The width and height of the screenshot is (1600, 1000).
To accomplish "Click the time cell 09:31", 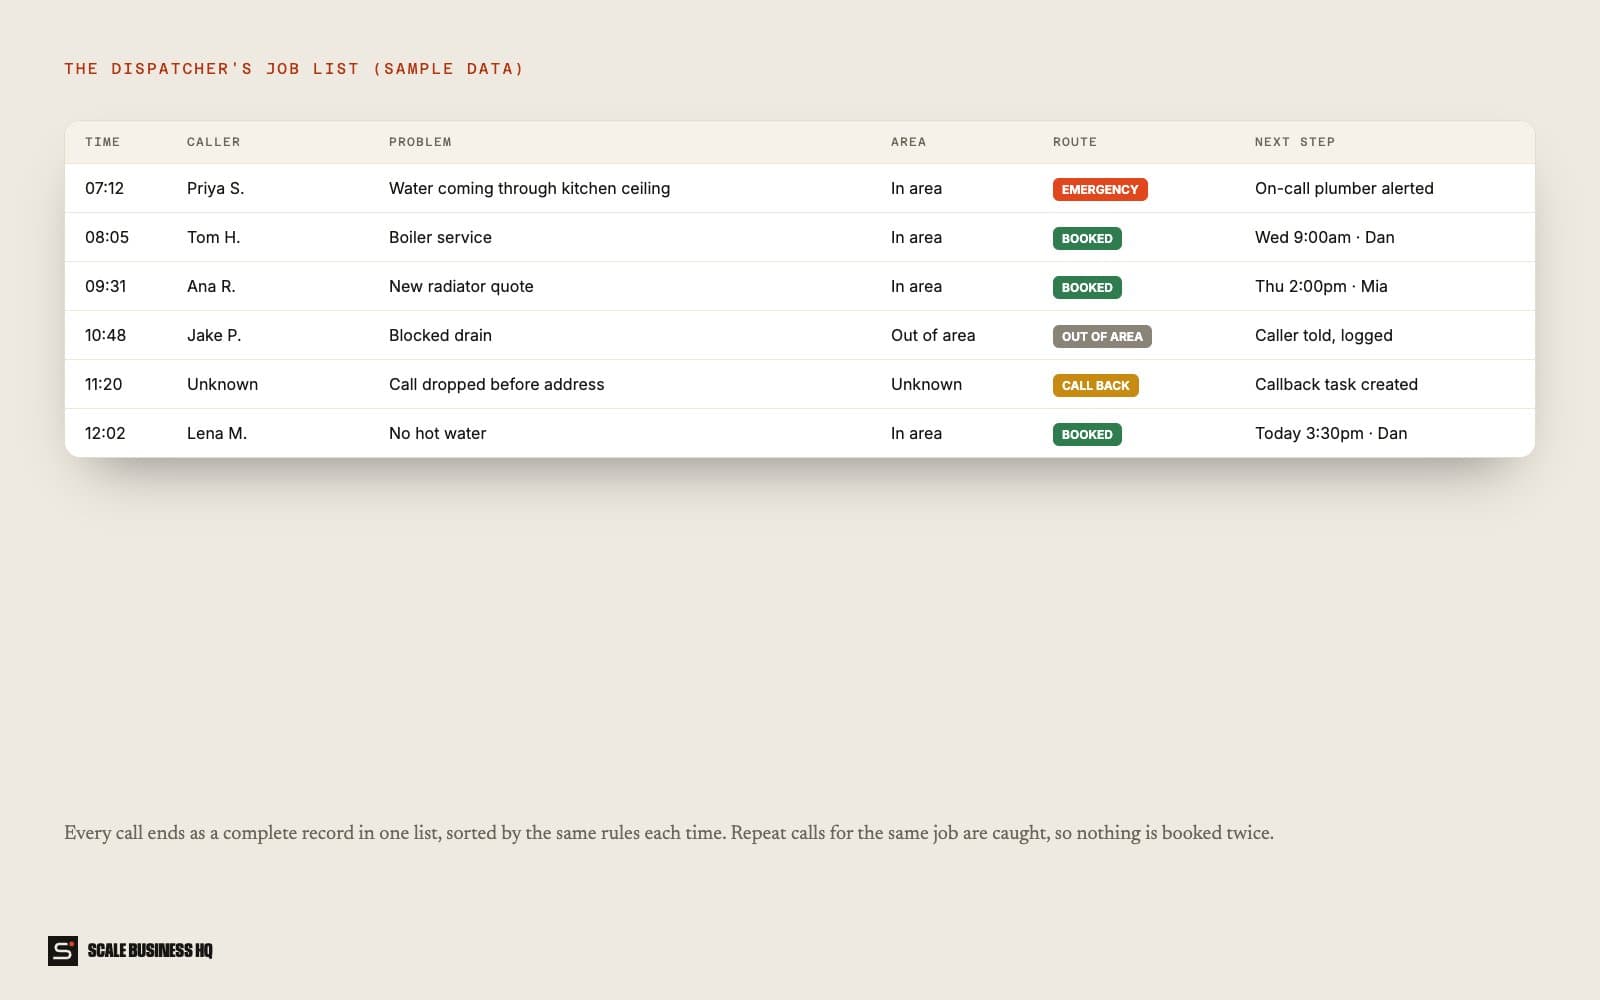I will coord(105,286).
